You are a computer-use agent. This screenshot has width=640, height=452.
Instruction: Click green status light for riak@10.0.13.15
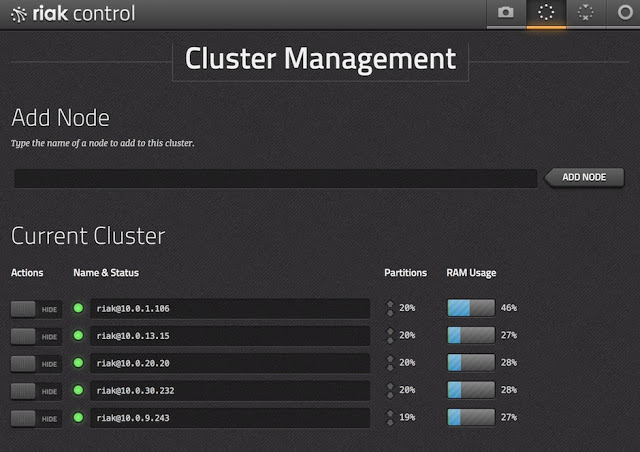[x=78, y=335]
